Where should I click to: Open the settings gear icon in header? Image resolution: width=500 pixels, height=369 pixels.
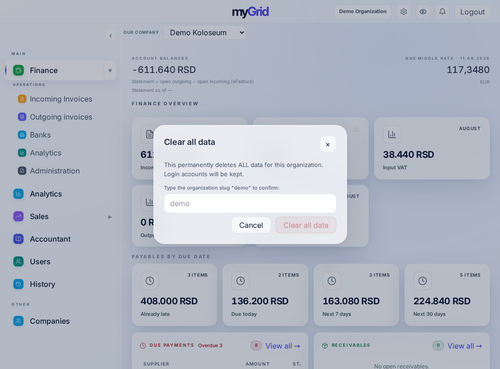[404, 12]
